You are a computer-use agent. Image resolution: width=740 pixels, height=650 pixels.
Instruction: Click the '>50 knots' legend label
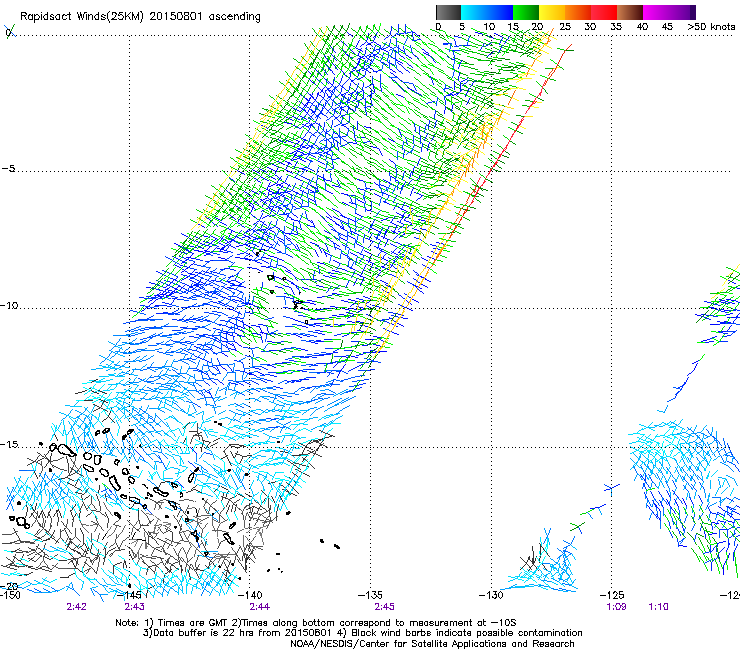[x=711, y=26]
